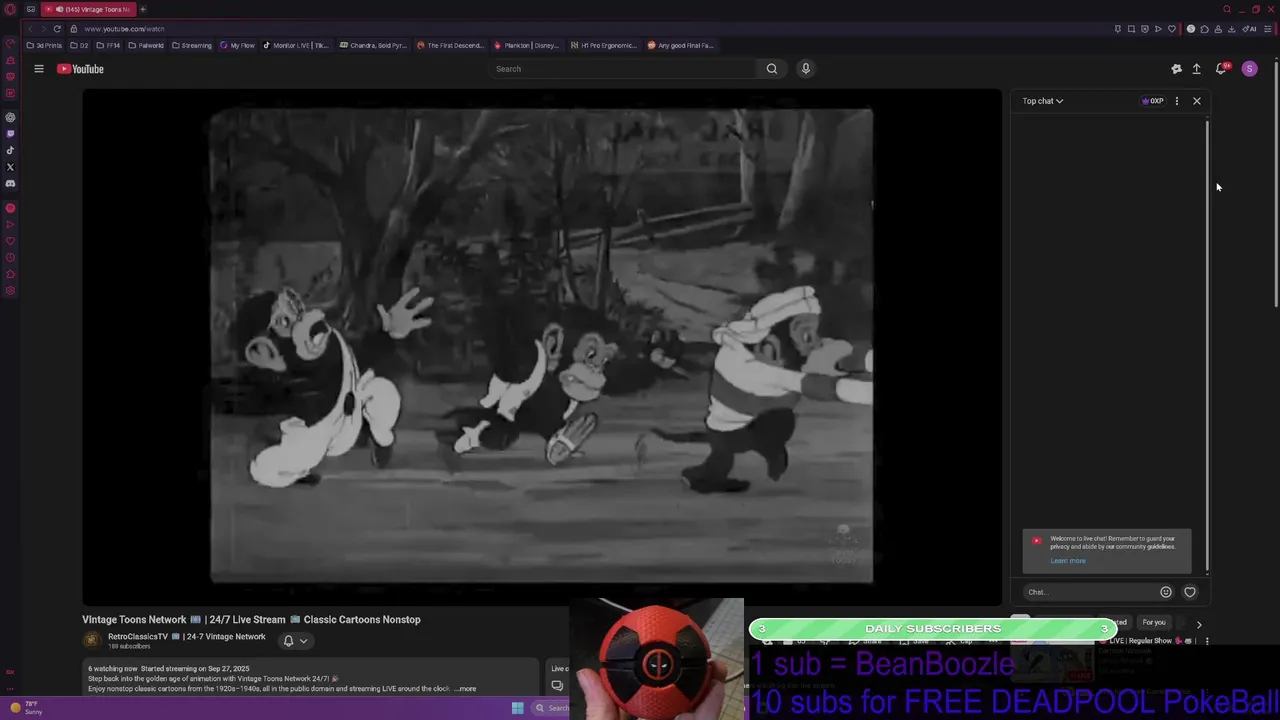Open the Opera GX logo menu
The image size is (1280, 720).
(x=10, y=9)
